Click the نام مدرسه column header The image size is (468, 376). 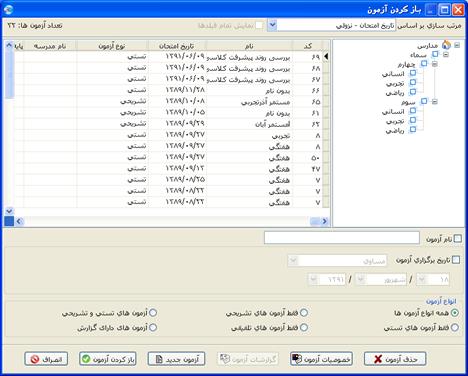click(50, 46)
